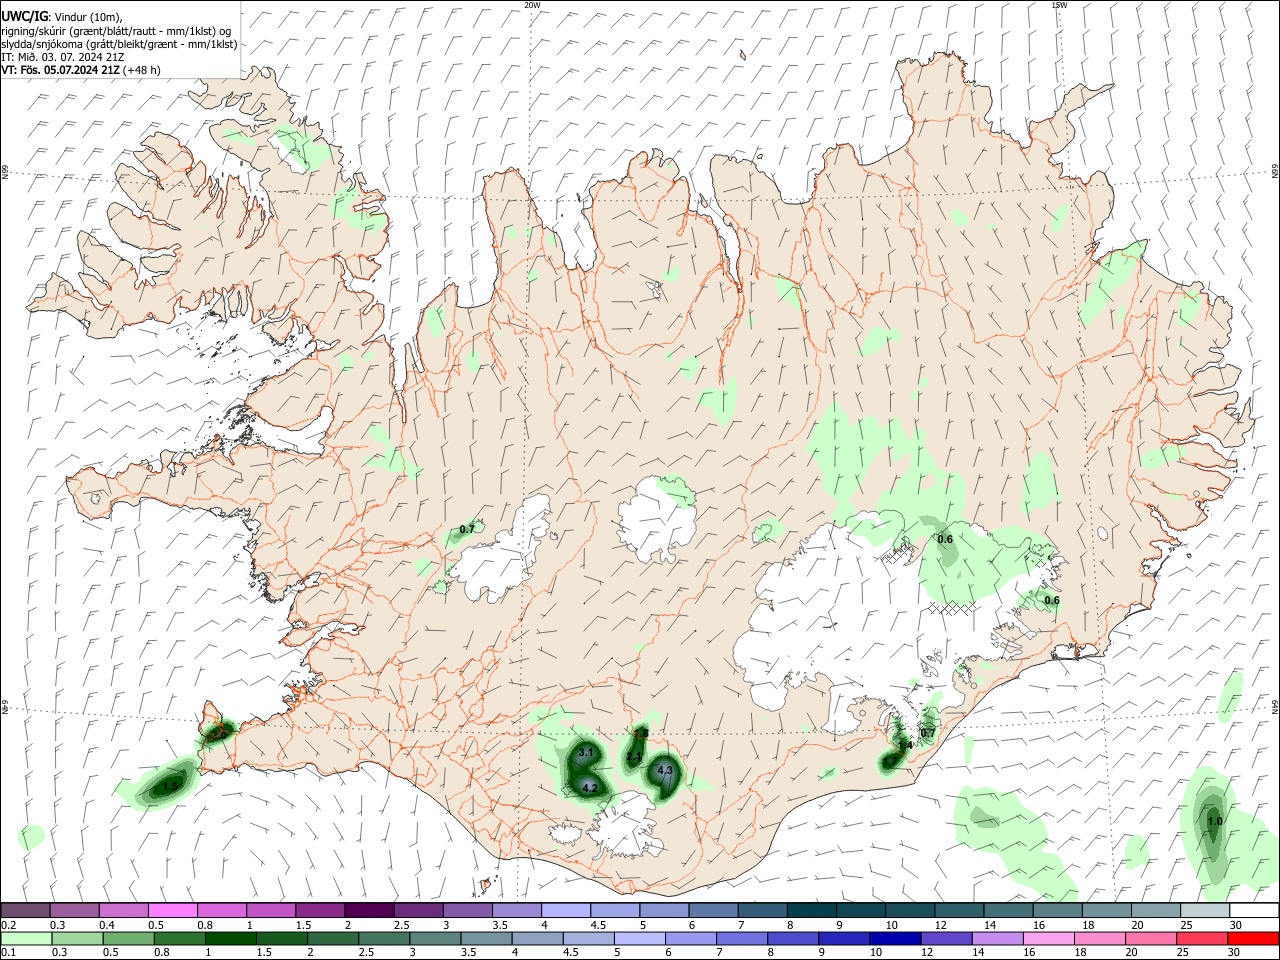This screenshot has width=1280, height=960.
Task: Click the 1.0 value offshore in the southeast
Action: pyautogui.click(x=1214, y=822)
